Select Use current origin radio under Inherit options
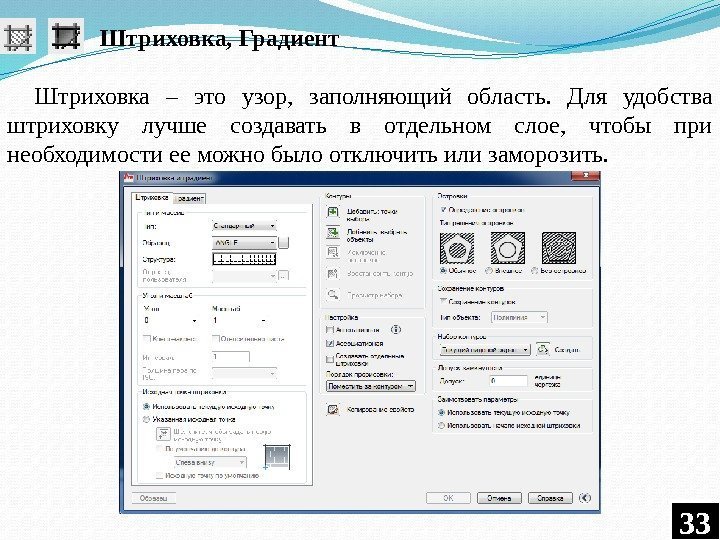The image size is (720, 540). [442, 412]
